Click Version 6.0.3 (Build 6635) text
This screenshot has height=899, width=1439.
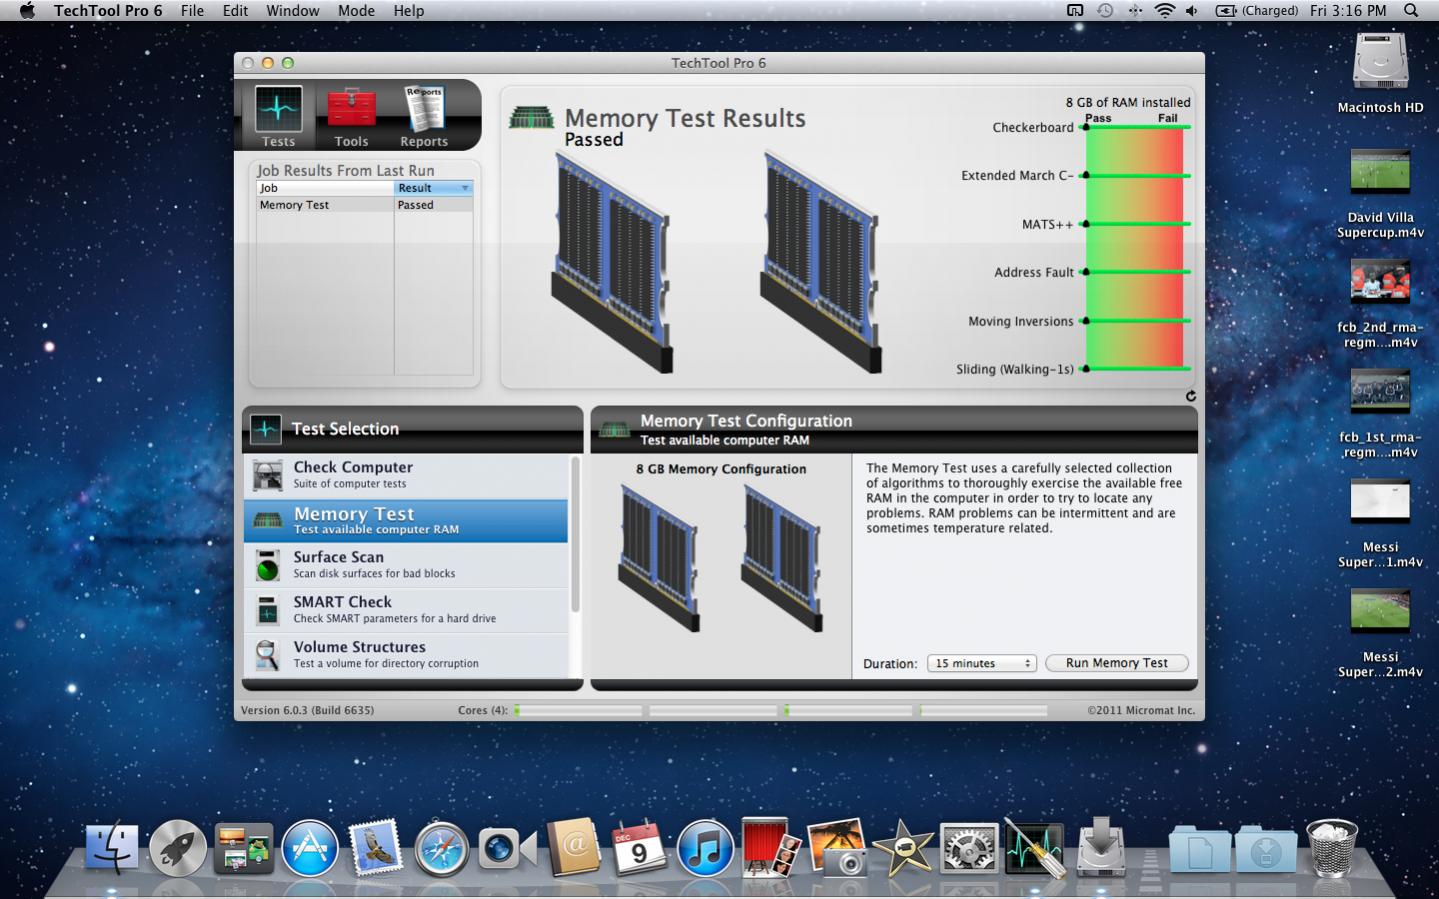pos(307,710)
